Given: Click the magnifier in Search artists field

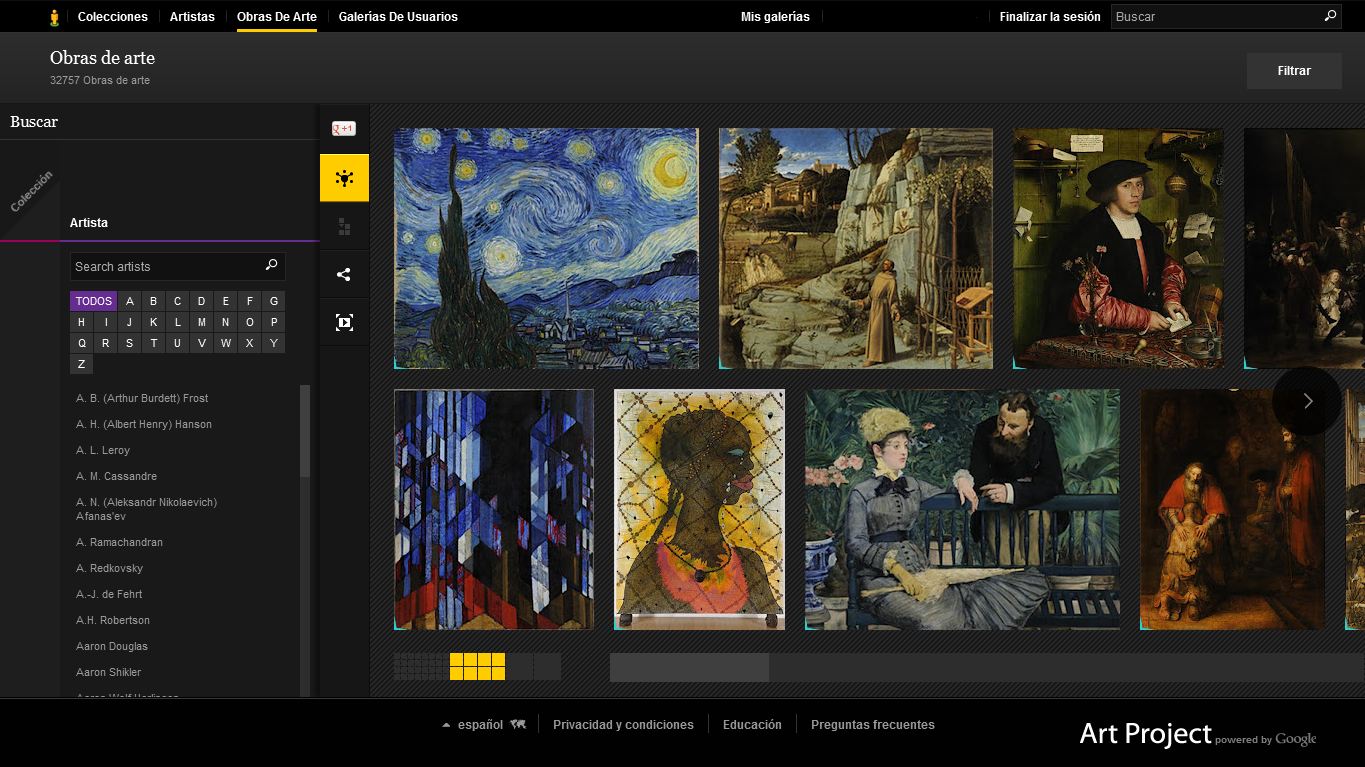Looking at the screenshot, I should point(271,265).
